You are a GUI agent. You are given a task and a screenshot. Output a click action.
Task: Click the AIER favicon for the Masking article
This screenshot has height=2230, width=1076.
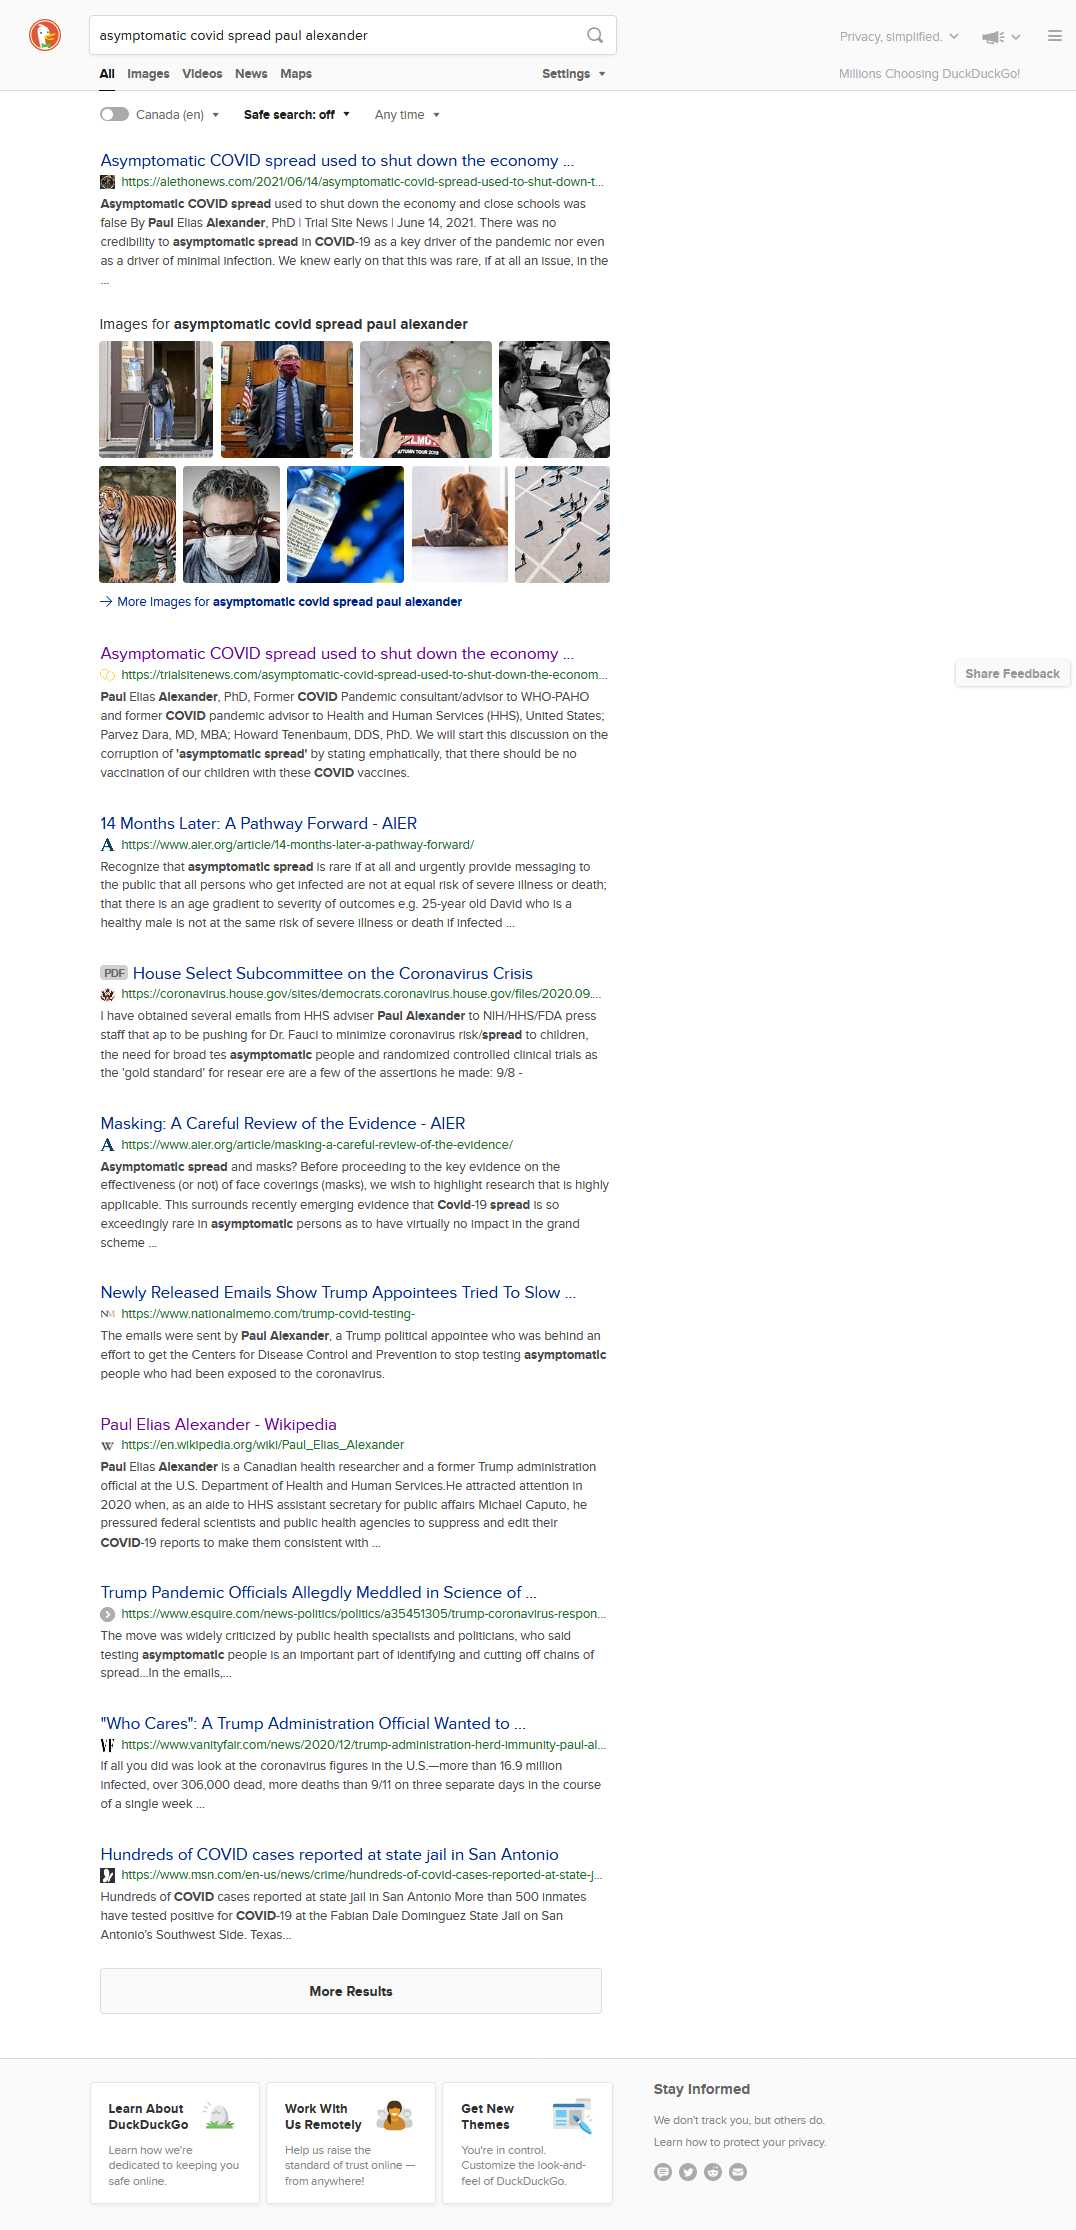pos(107,1145)
